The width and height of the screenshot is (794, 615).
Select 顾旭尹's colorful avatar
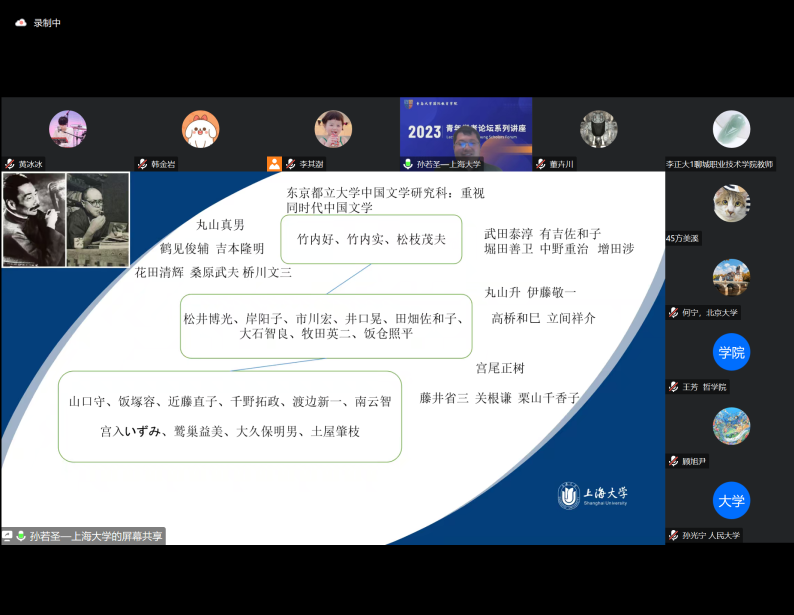point(731,426)
